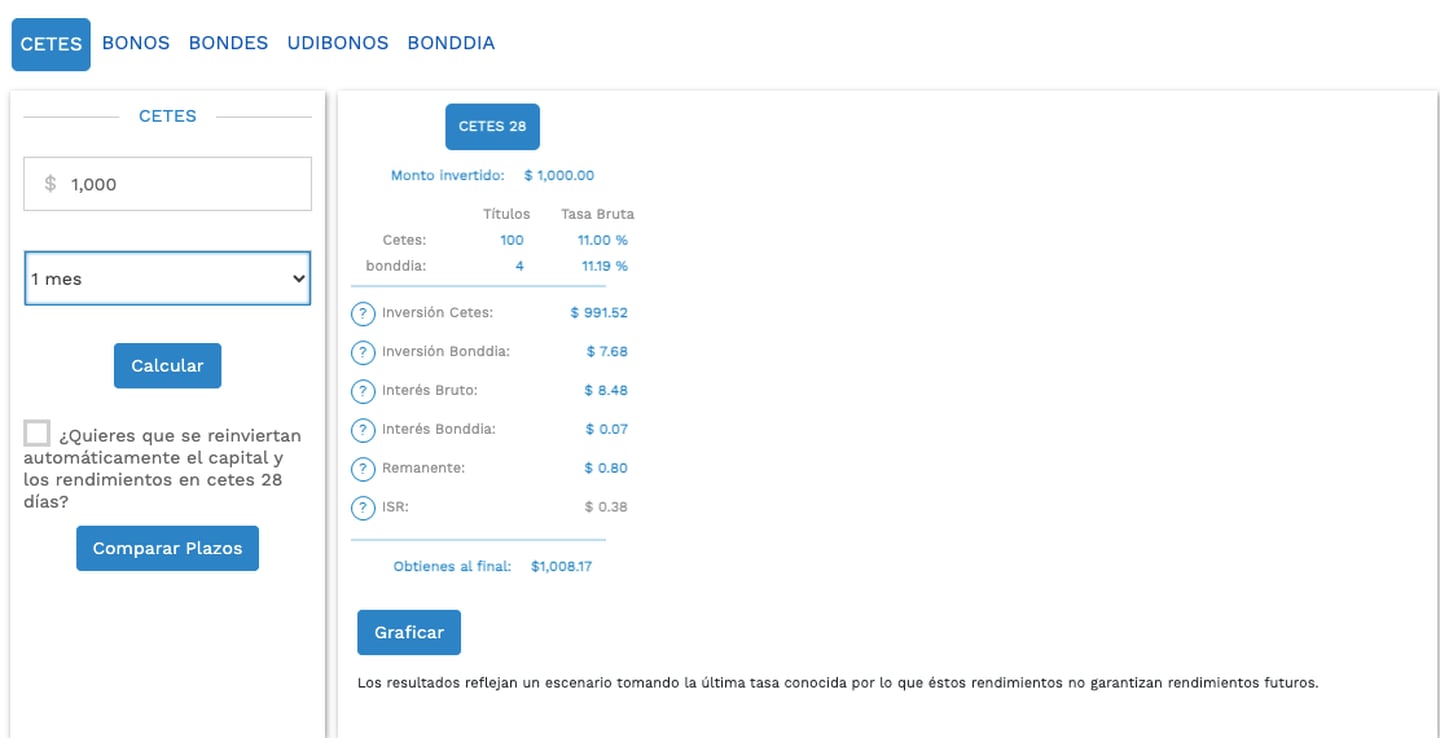Click the bonddia Tasa Bruta 11.19 %
1440x738 pixels.
pyautogui.click(x=605, y=266)
